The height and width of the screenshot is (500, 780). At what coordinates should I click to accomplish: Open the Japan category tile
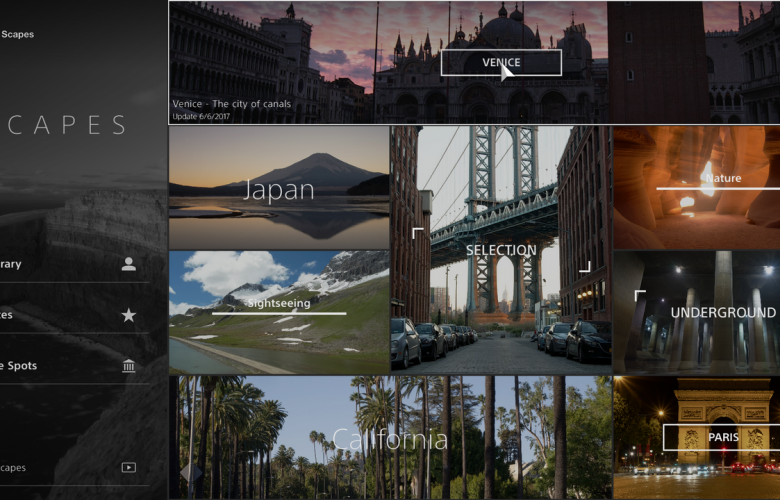click(279, 189)
